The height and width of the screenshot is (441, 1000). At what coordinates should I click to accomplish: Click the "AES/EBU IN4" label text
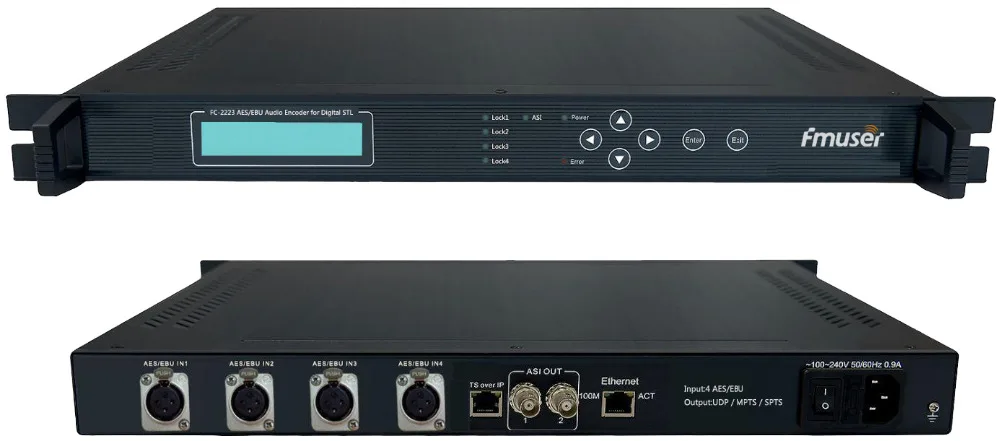click(x=420, y=364)
